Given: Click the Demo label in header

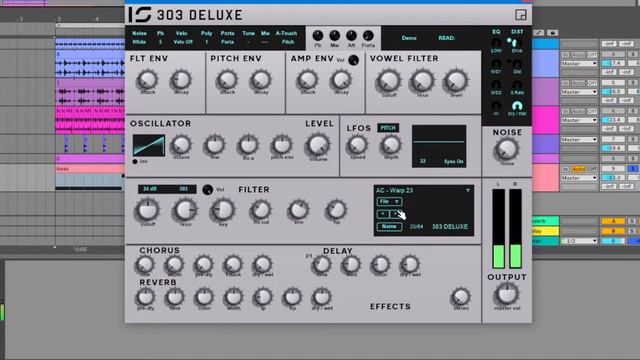Looking at the screenshot, I should point(409,38).
